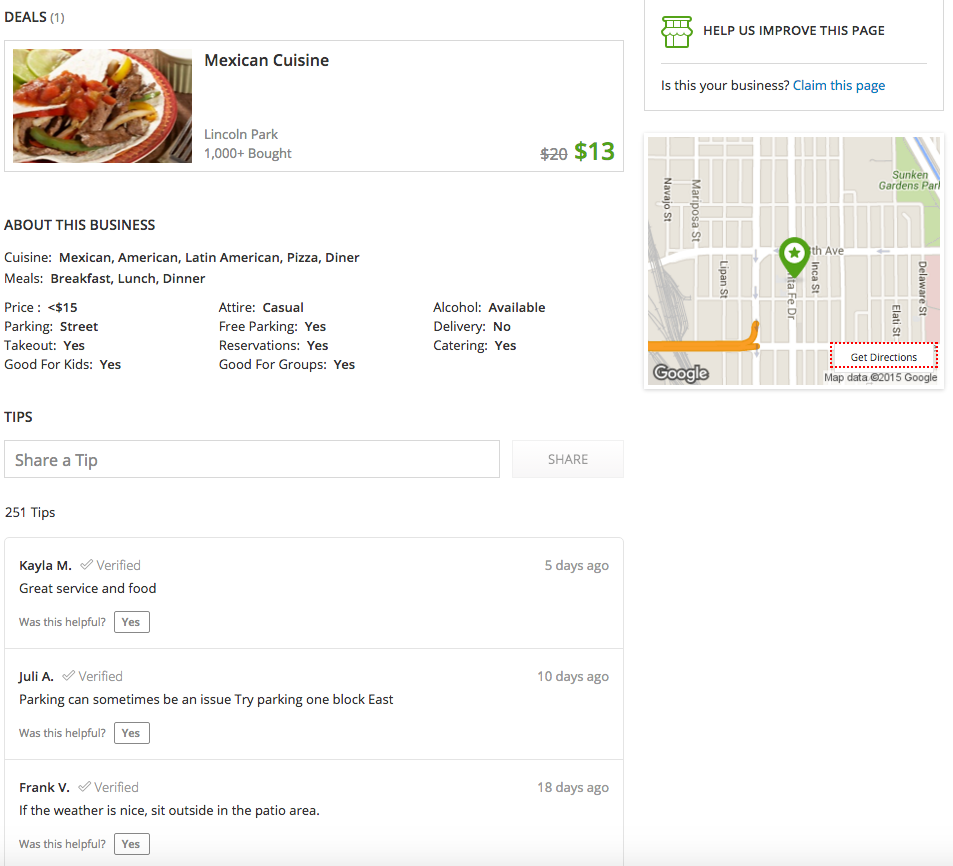Open the Mexican Cuisine deal title
Image resolution: width=953 pixels, height=866 pixels.
click(x=266, y=60)
